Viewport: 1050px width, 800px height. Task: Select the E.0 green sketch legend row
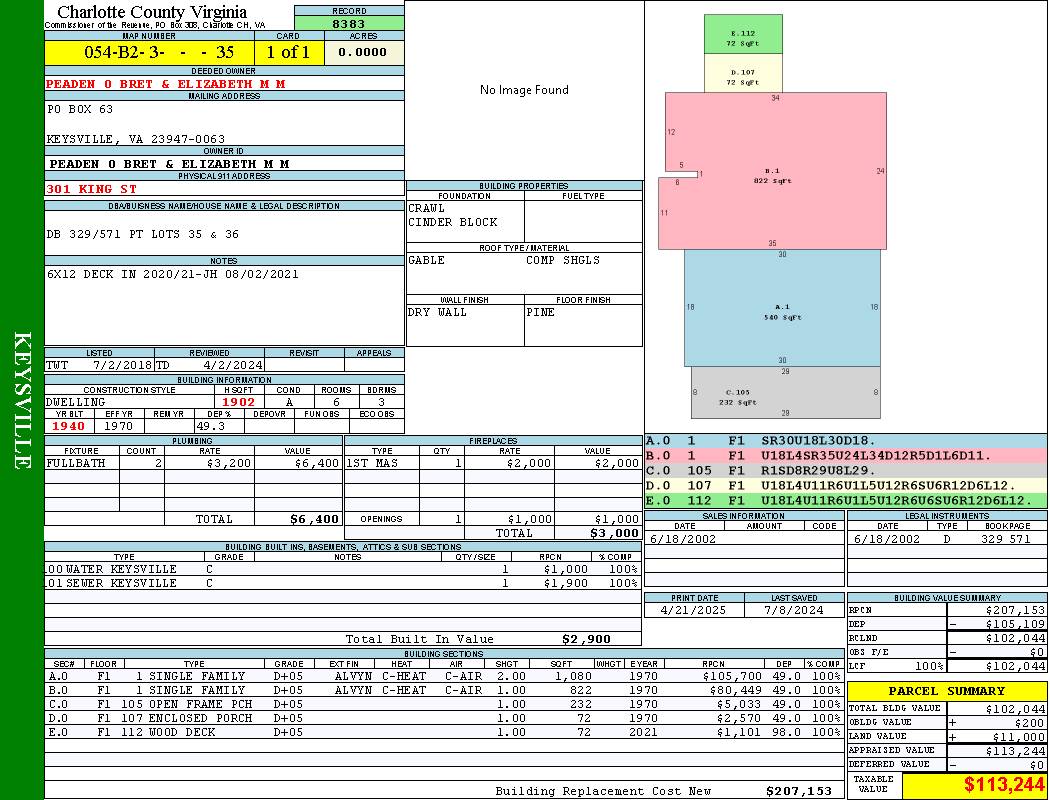(846, 500)
